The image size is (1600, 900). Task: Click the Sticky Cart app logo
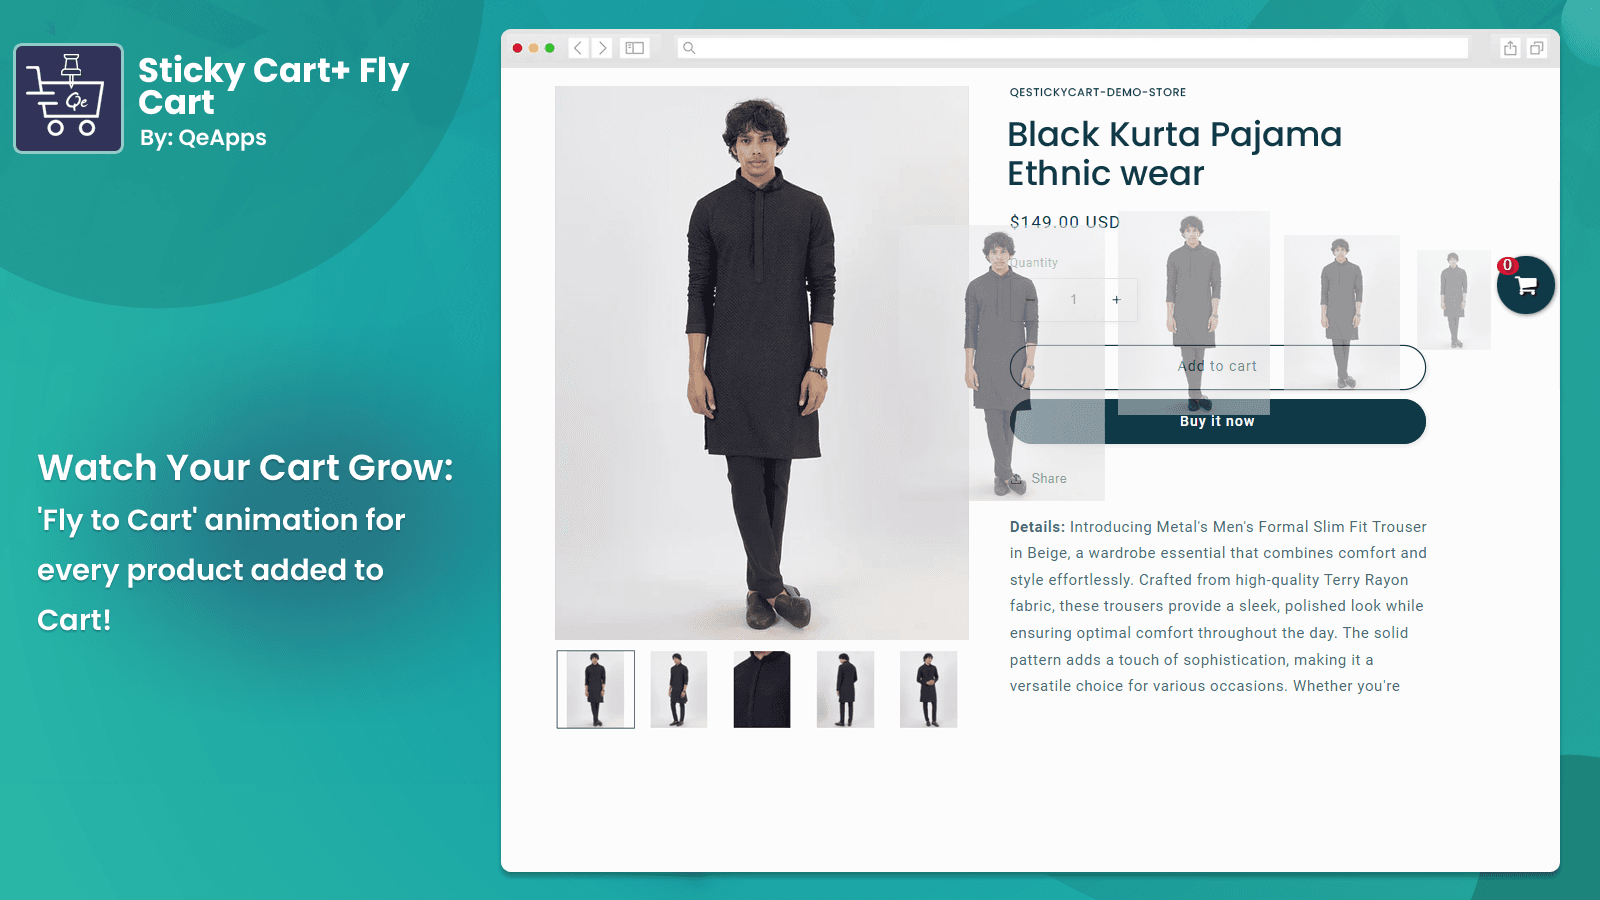coord(68,98)
